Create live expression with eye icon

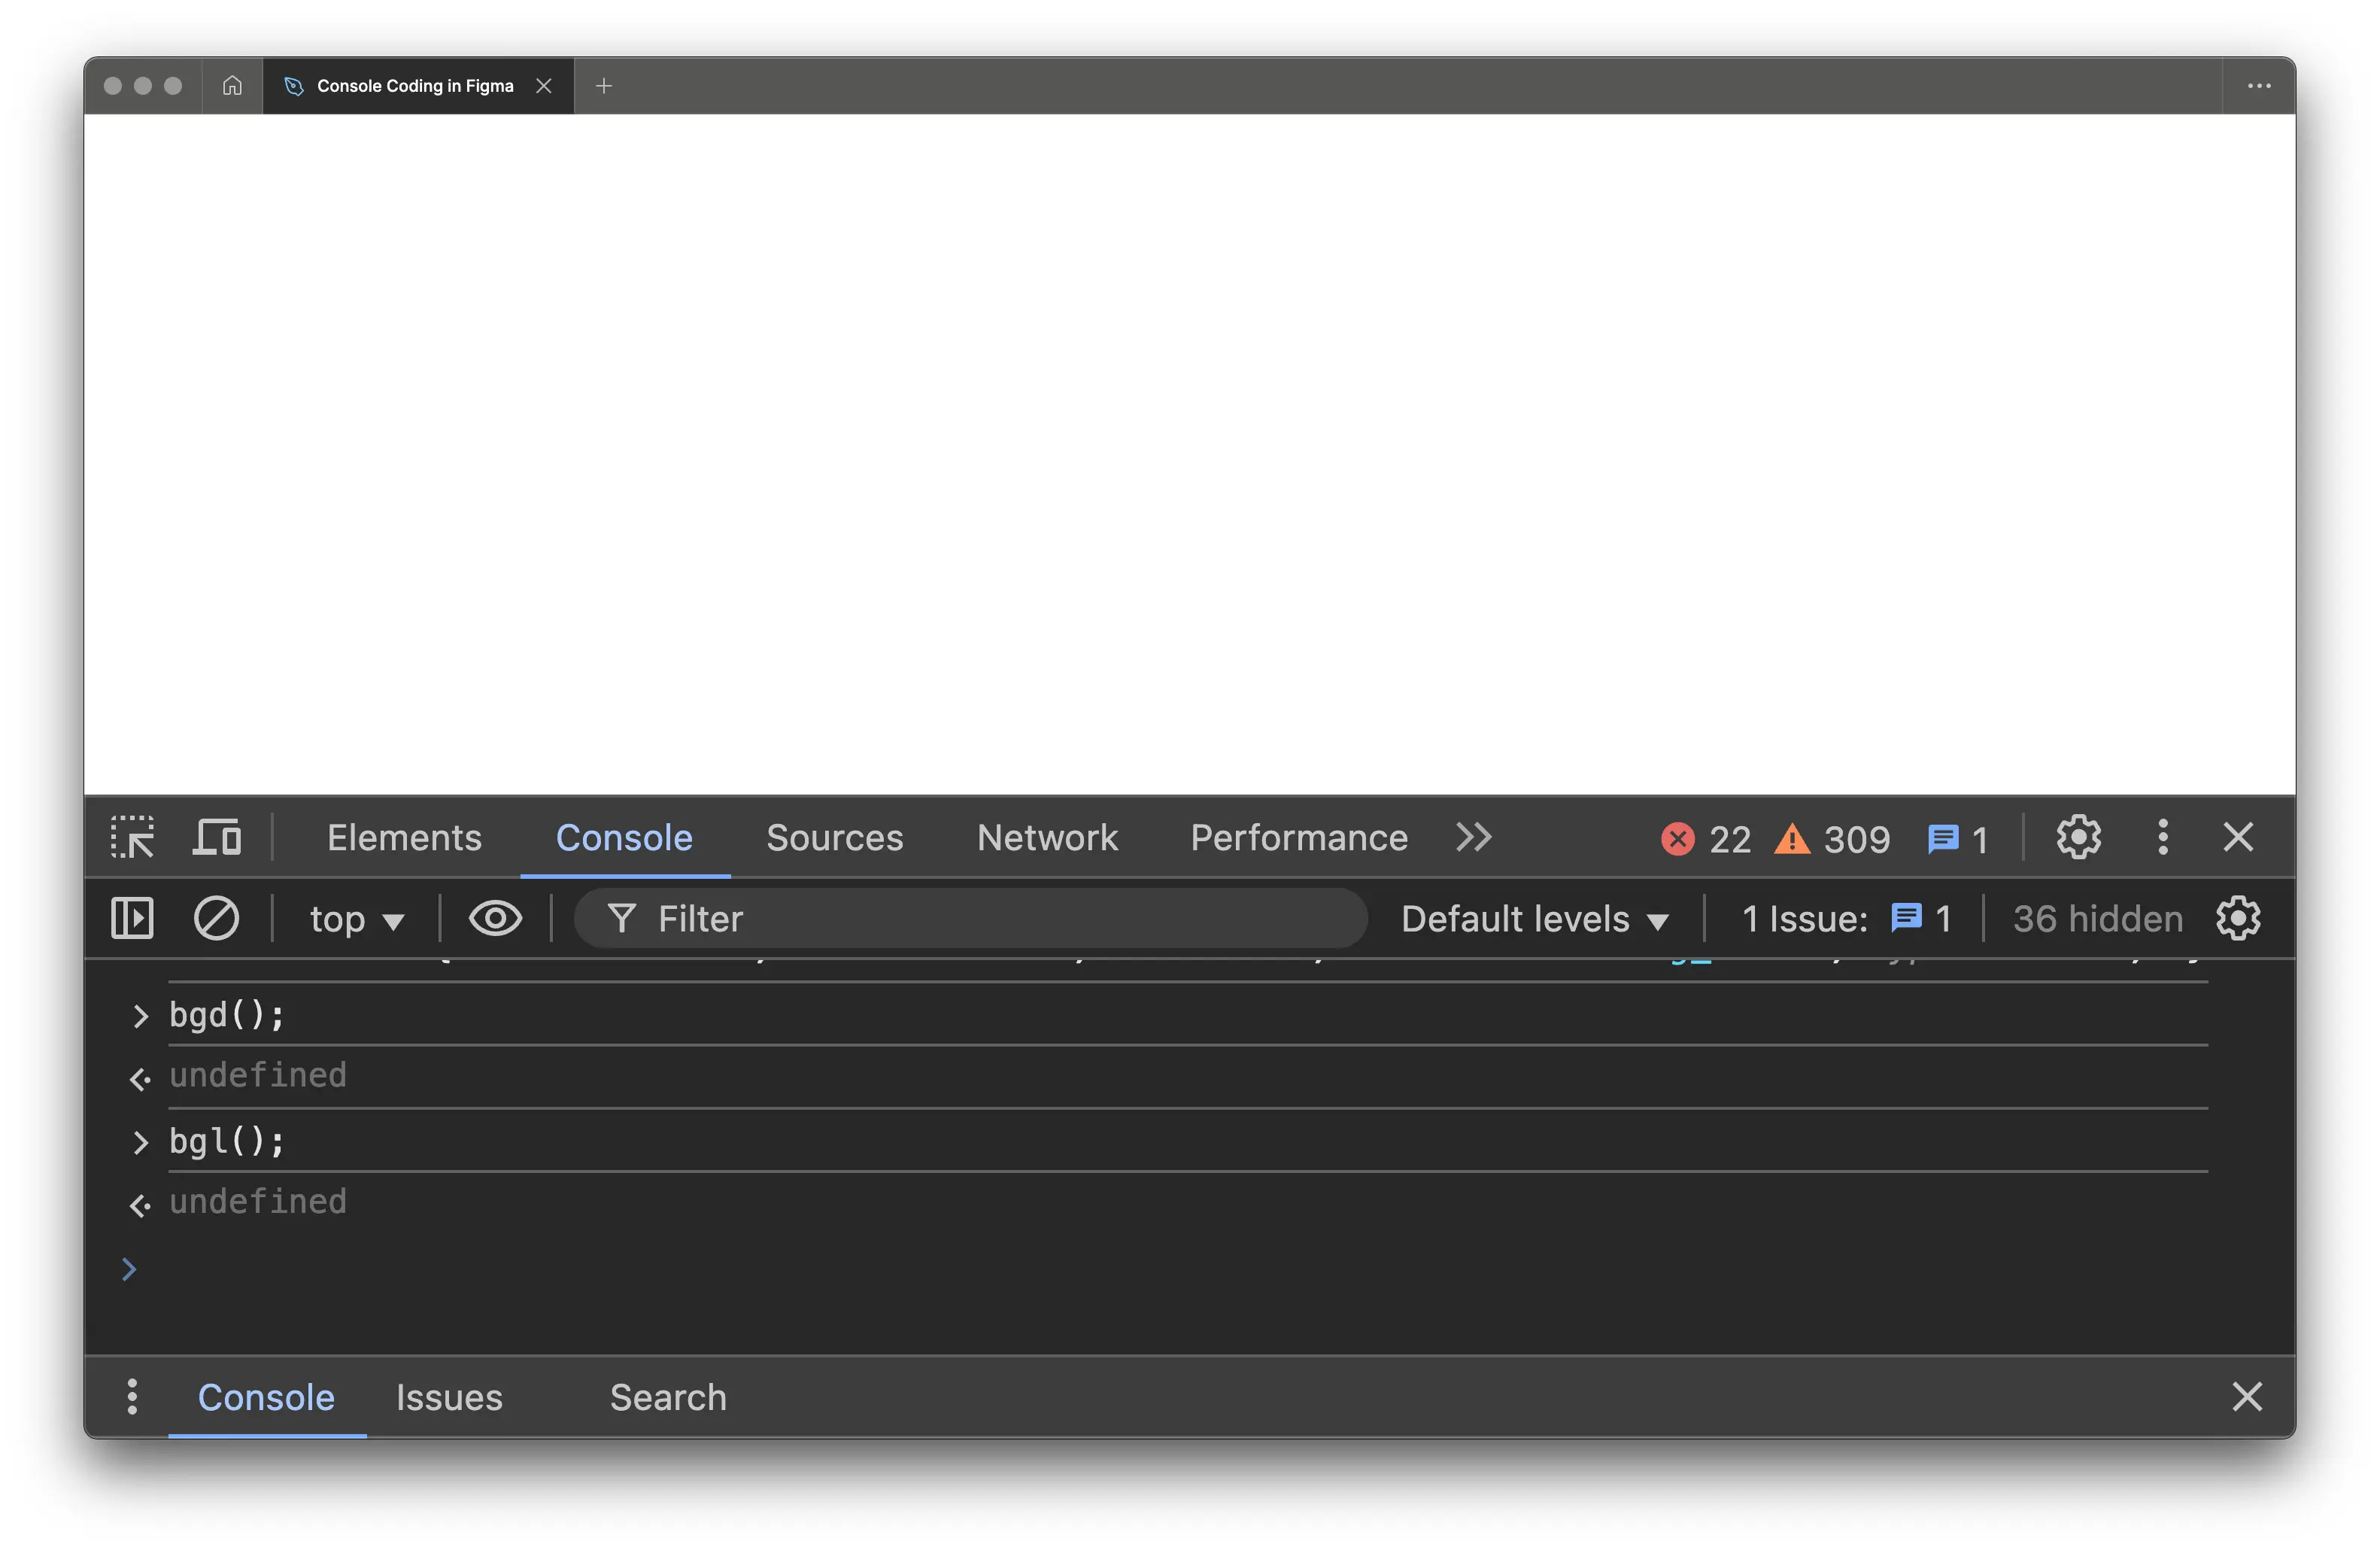[x=495, y=918]
